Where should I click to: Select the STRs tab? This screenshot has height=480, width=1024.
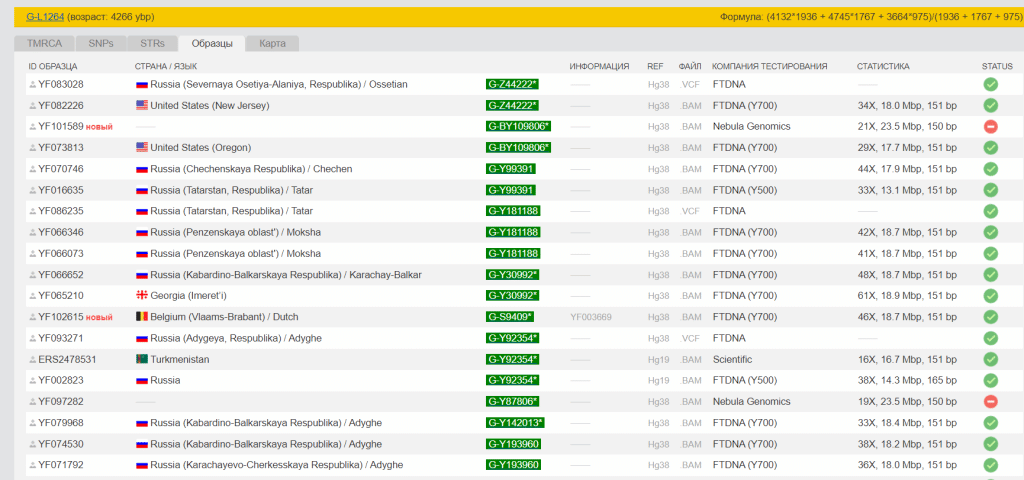tap(152, 43)
